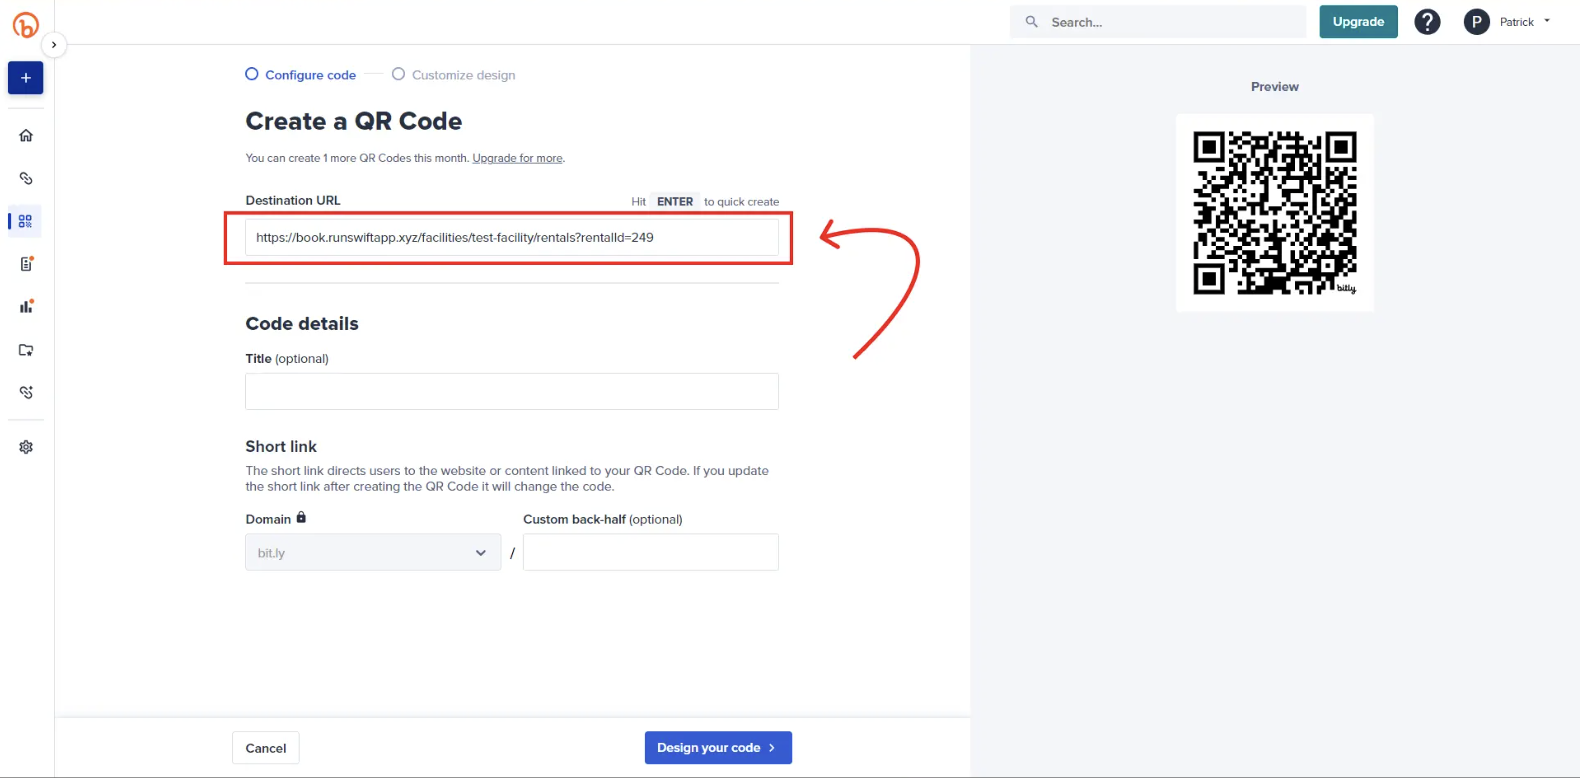1580x778 pixels.
Task: Click the Bitly logo icon
Action: pyautogui.click(x=25, y=25)
